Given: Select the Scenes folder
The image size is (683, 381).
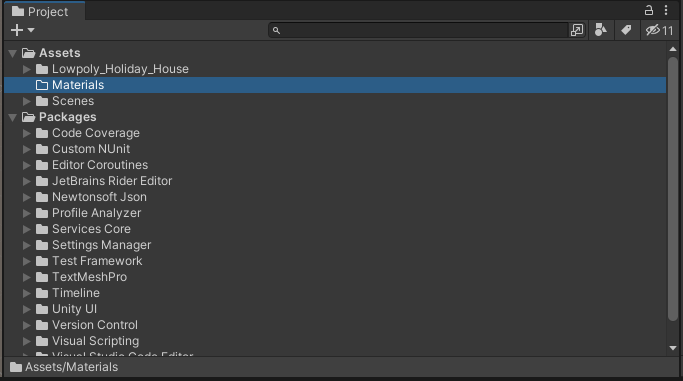Looking at the screenshot, I should pyautogui.click(x=73, y=101).
